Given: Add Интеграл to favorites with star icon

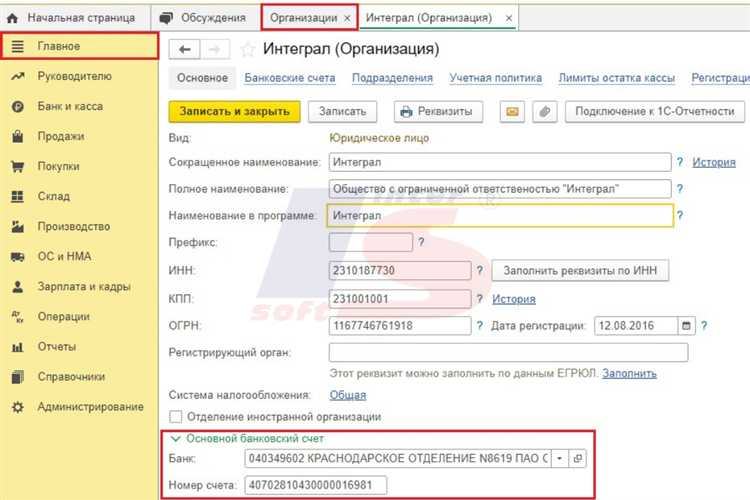Looking at the screenshot, I should (x=247, y=49).
